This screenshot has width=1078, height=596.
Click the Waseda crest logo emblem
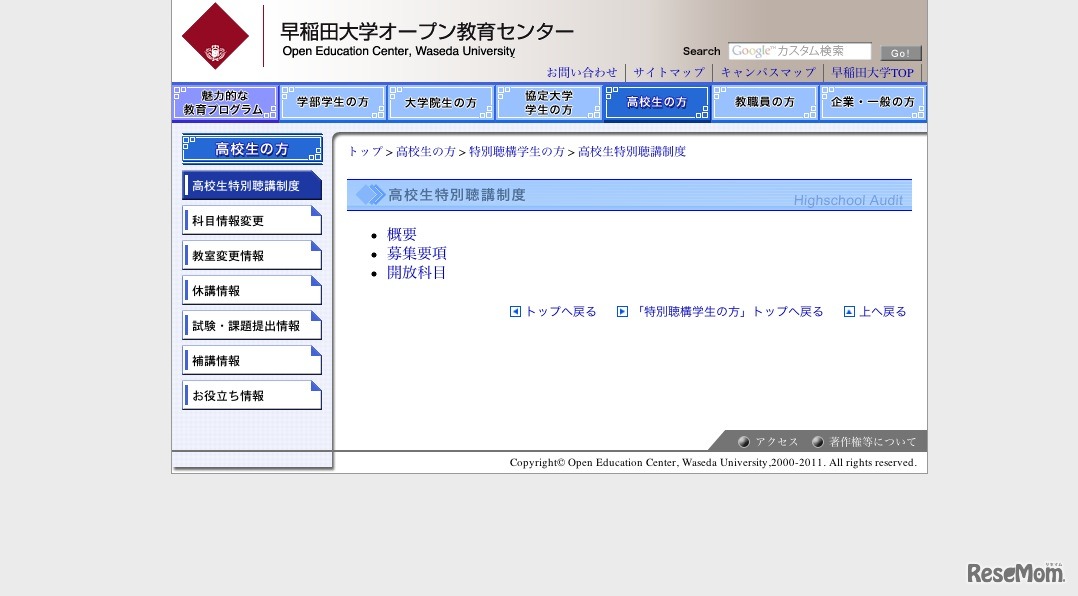point(216,38)
